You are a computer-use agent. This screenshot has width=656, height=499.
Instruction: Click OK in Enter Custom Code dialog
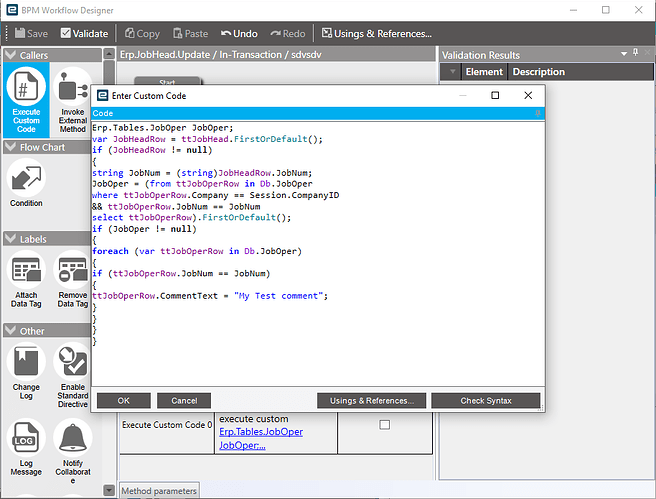click(x=124, y=400)
